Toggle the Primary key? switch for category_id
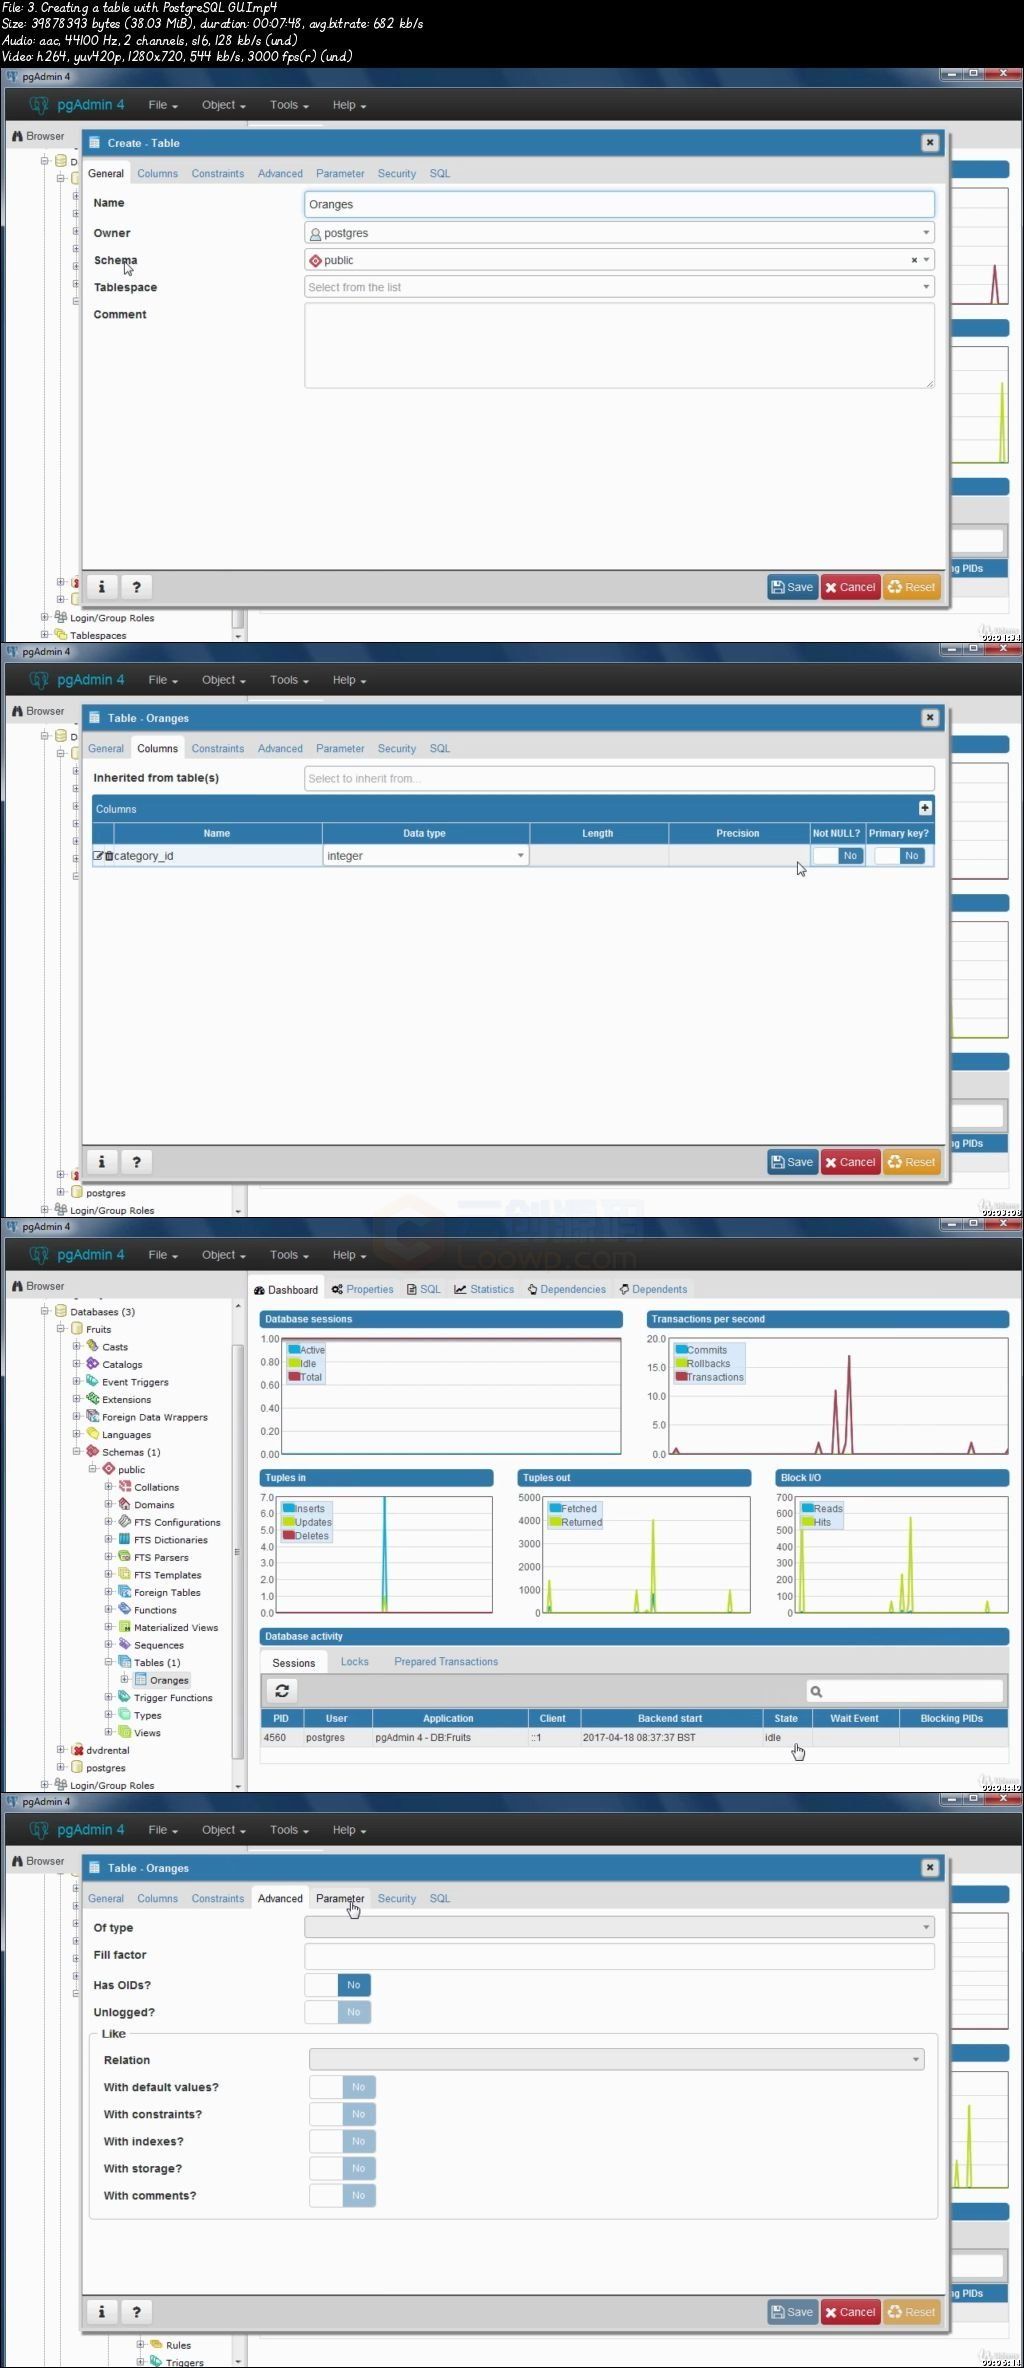Image resolution: width=1024 pixels, height=2368 pixels. [x=899, y=856]
